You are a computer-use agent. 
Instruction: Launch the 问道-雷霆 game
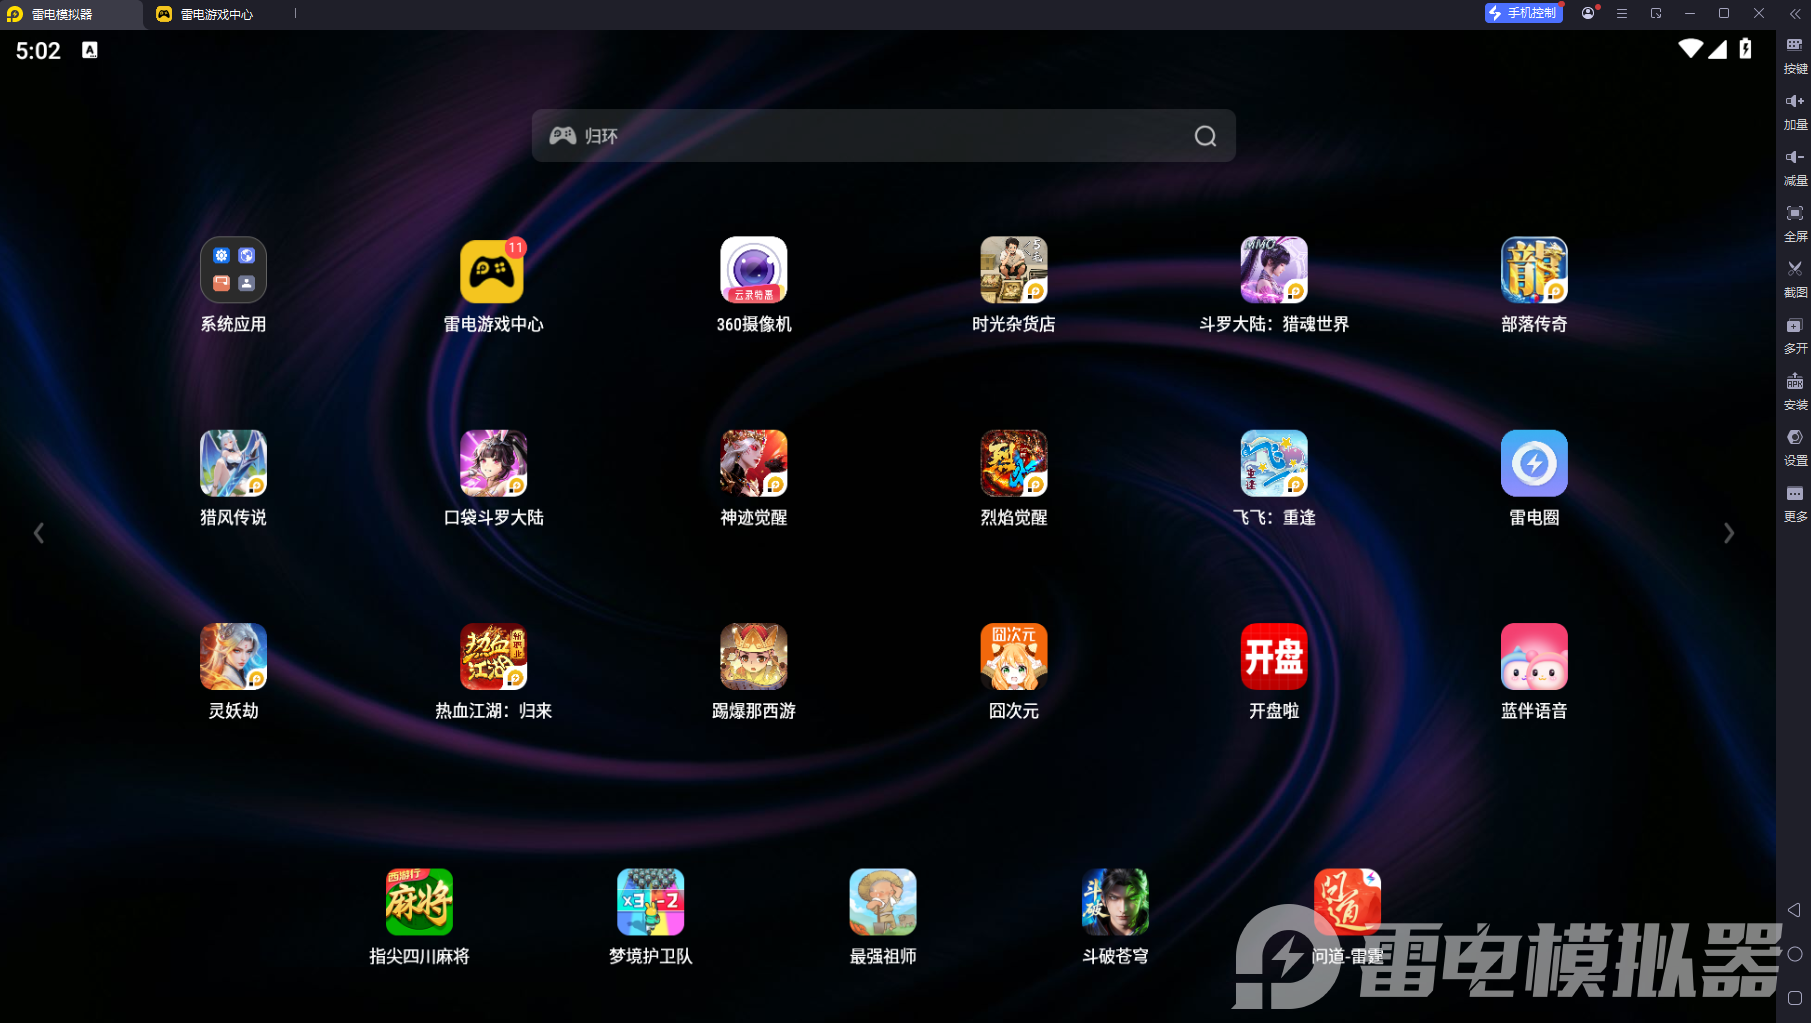click(x=1346, y=902)
